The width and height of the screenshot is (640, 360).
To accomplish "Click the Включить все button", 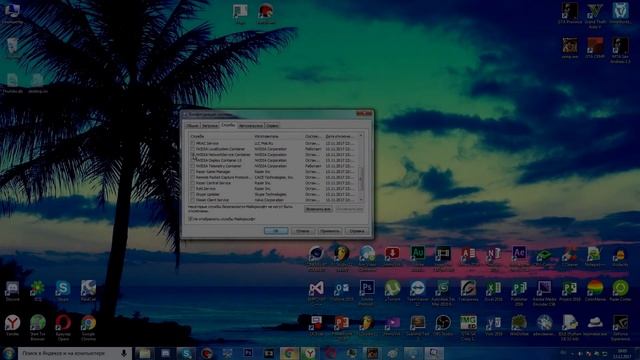I will pyautogui.click(x=318, y=209).
